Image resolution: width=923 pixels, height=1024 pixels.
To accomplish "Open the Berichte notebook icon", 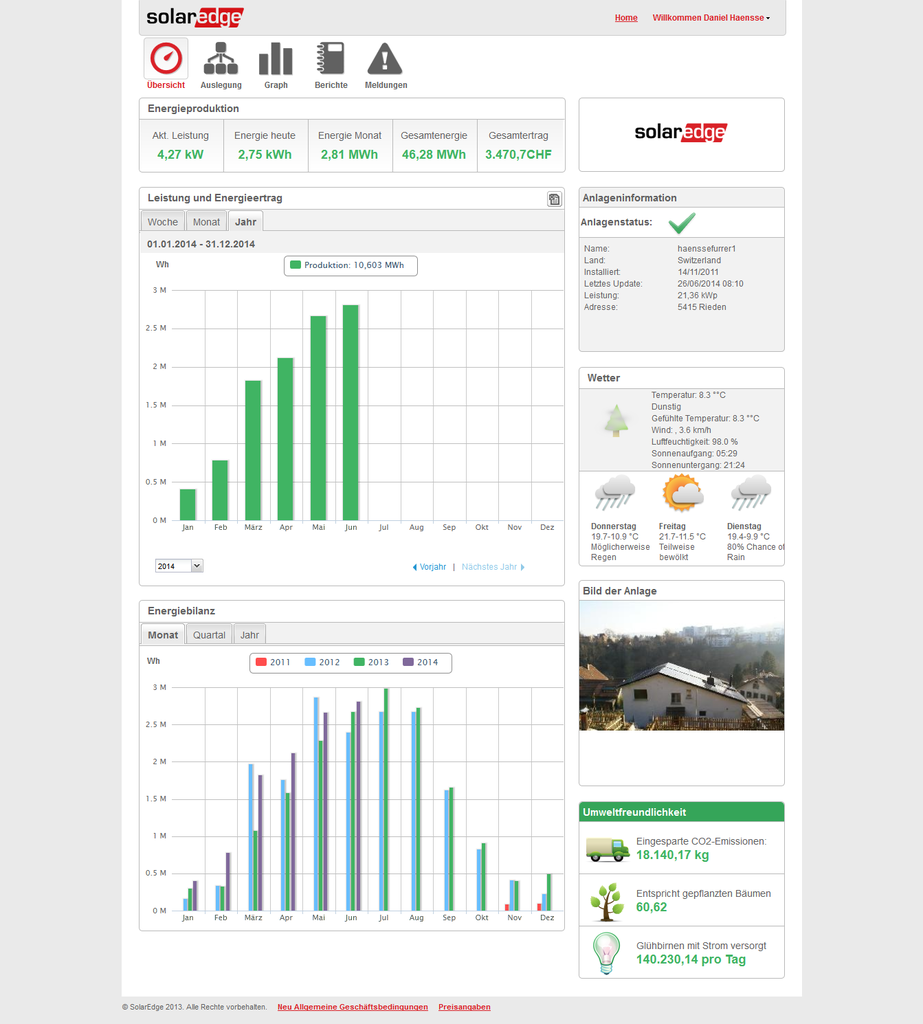I will pyautogui.click(x=330, y=59).
